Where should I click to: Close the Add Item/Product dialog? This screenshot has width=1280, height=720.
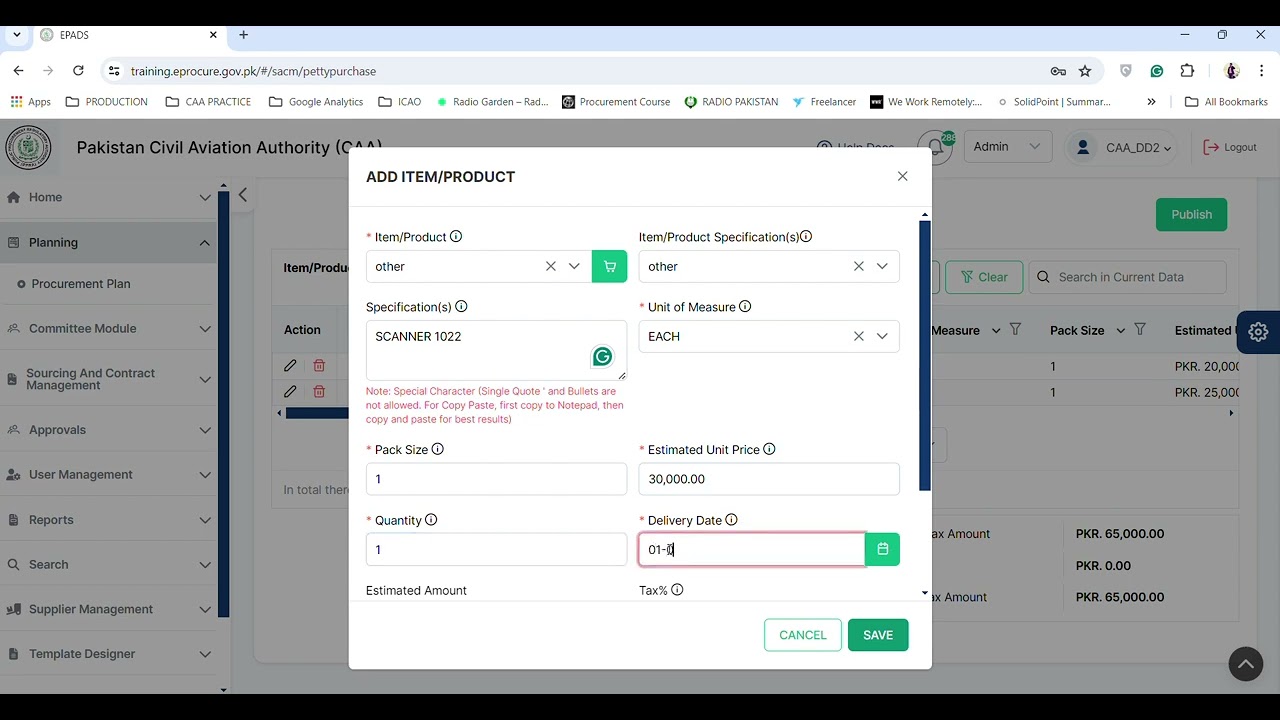pos(902,176)
